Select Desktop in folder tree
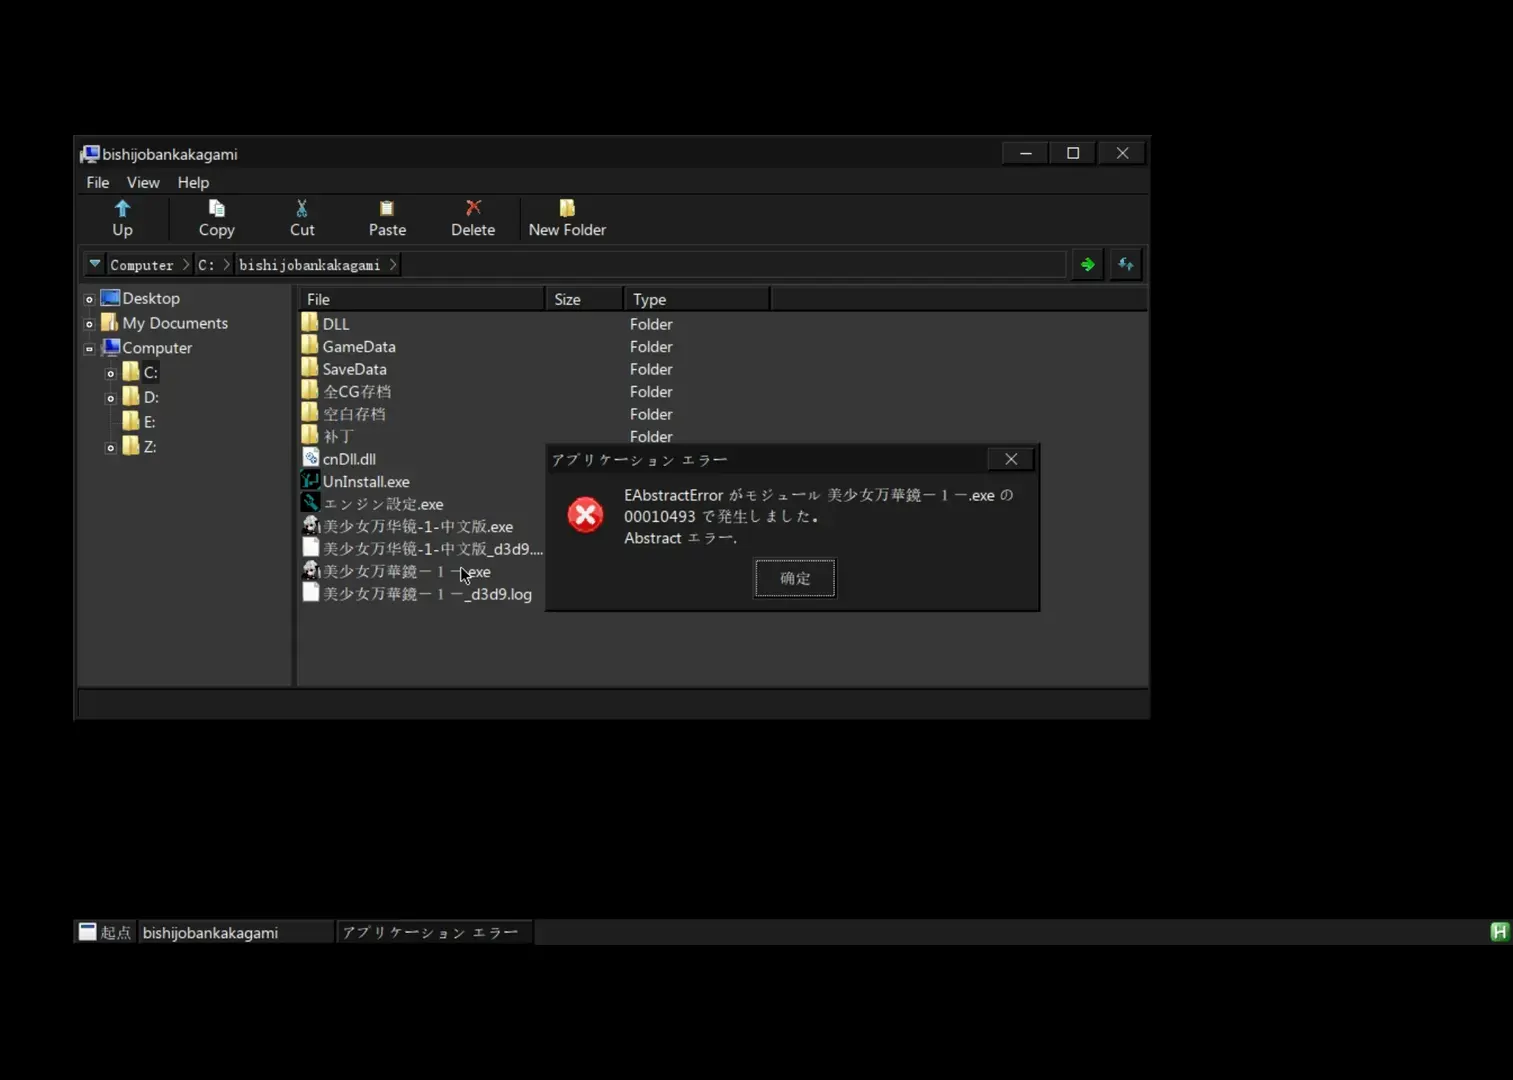1513x1080 pixels. [x=151, y=298]
